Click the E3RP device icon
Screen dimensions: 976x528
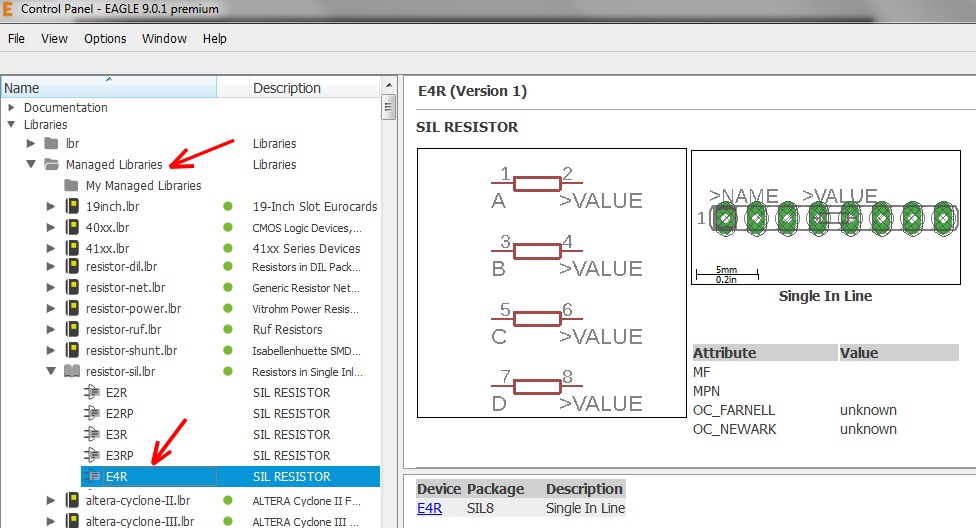tap(92, 455)
